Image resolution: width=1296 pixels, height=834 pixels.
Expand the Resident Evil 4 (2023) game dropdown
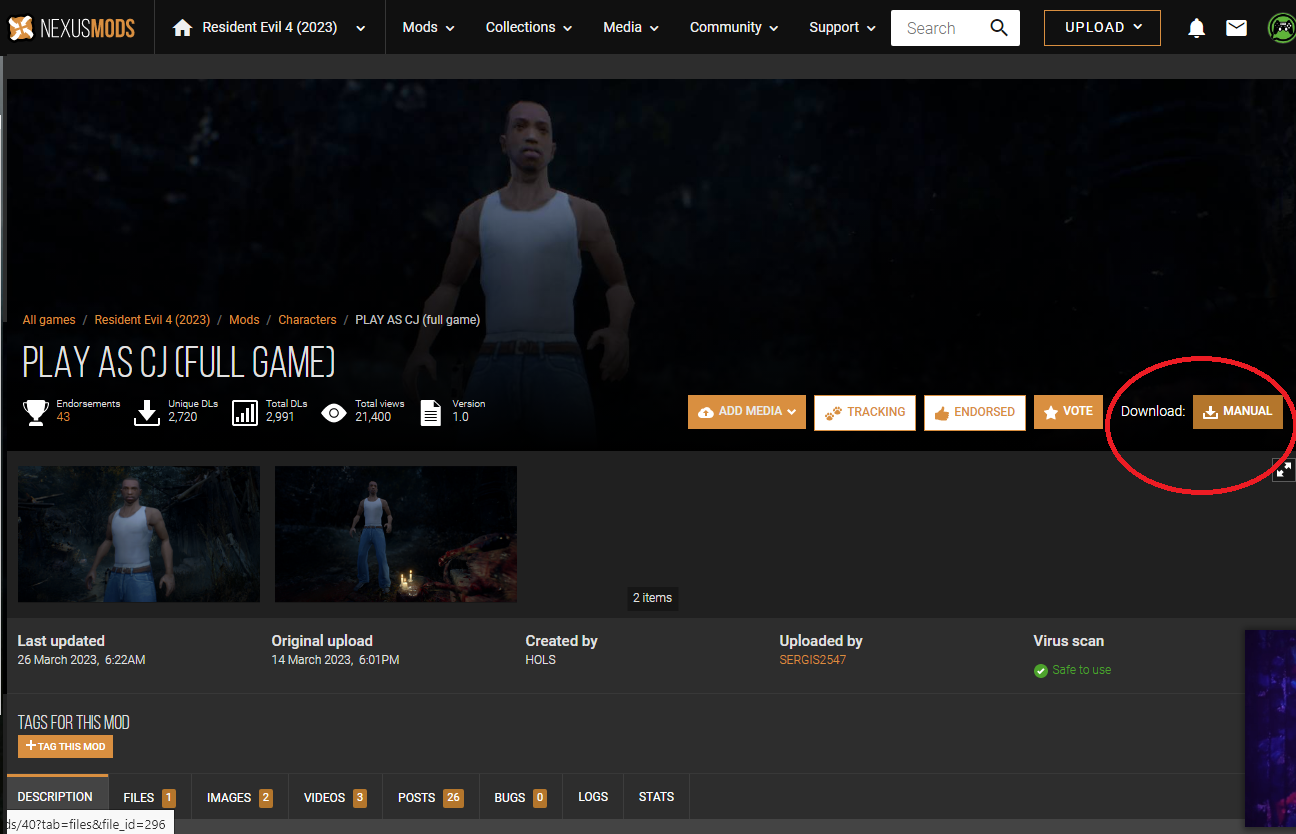click(x=360, y=29)
